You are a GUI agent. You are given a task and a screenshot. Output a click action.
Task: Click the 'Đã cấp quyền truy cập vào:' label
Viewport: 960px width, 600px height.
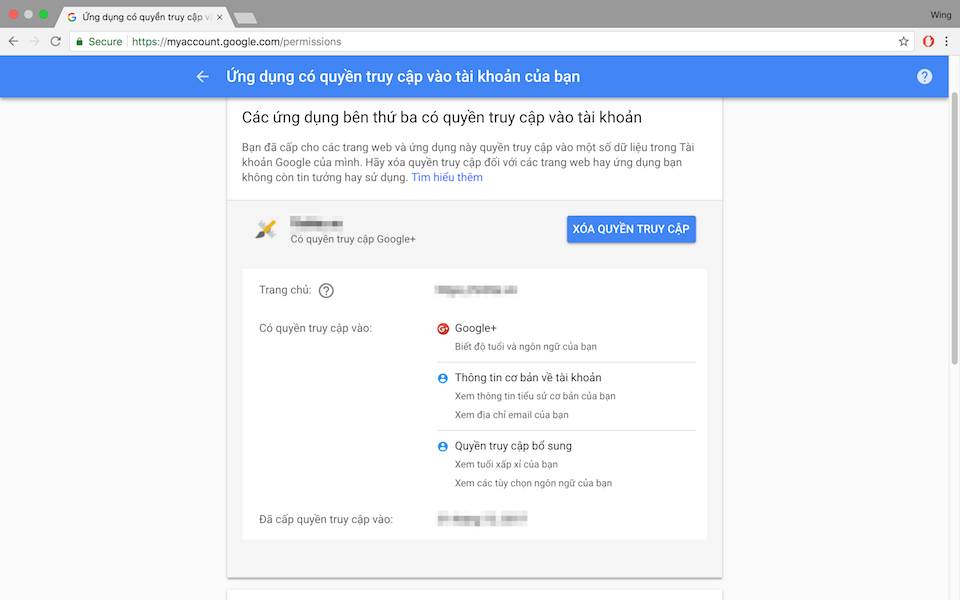click(x=326, y=519)
